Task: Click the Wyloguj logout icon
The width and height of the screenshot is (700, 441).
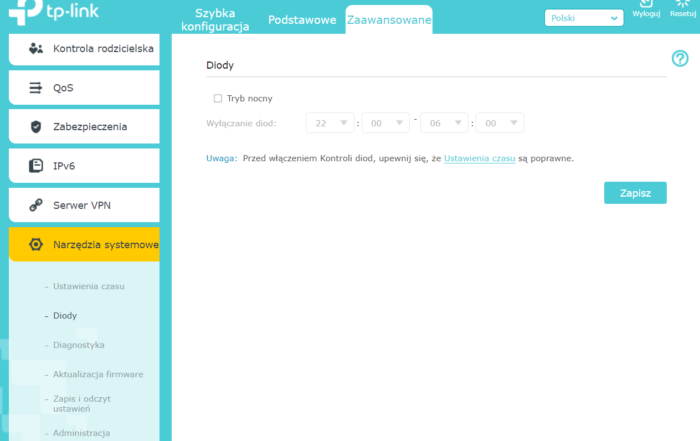Action: tap(646, 6)
